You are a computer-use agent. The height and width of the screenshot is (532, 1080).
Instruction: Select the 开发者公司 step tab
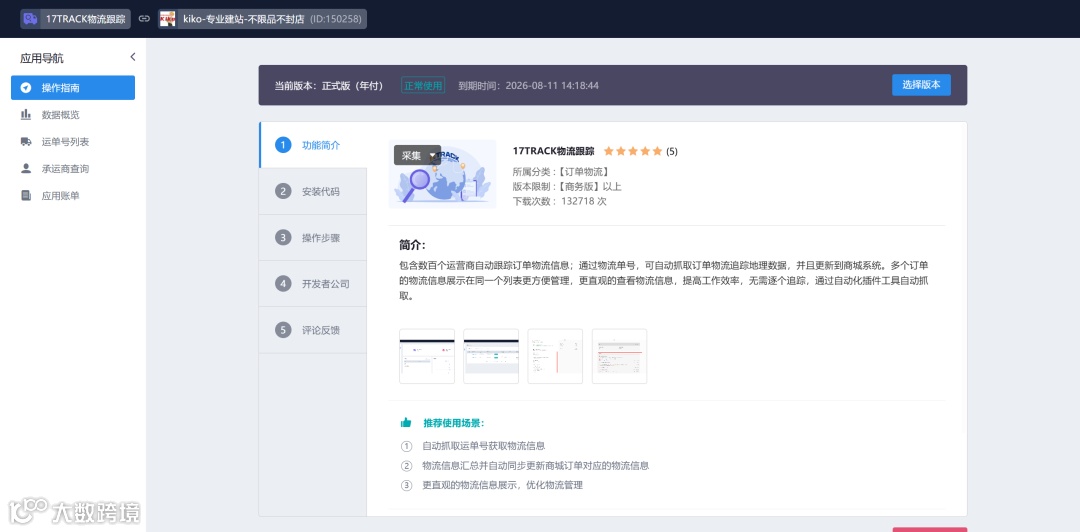point(313,284)
